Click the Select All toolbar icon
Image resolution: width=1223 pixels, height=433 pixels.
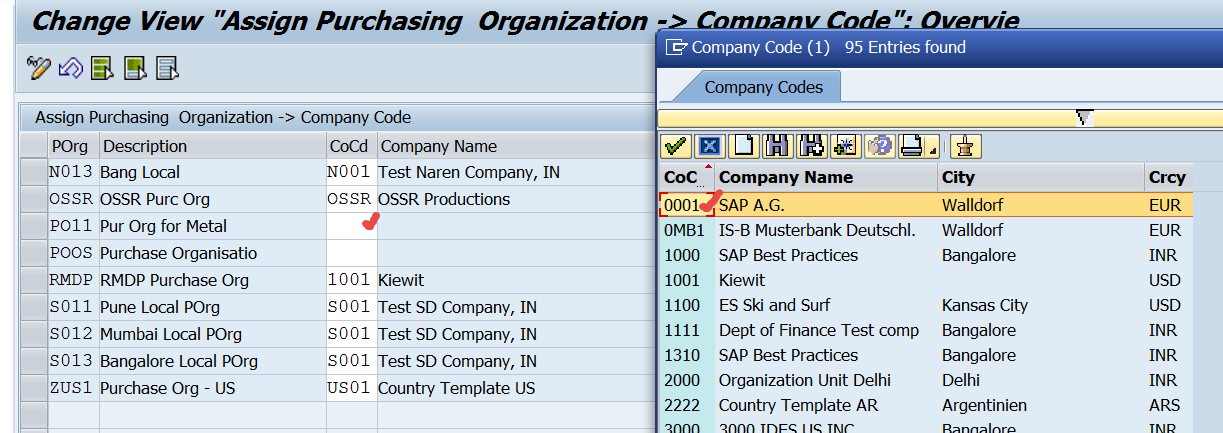click(102, 68)
